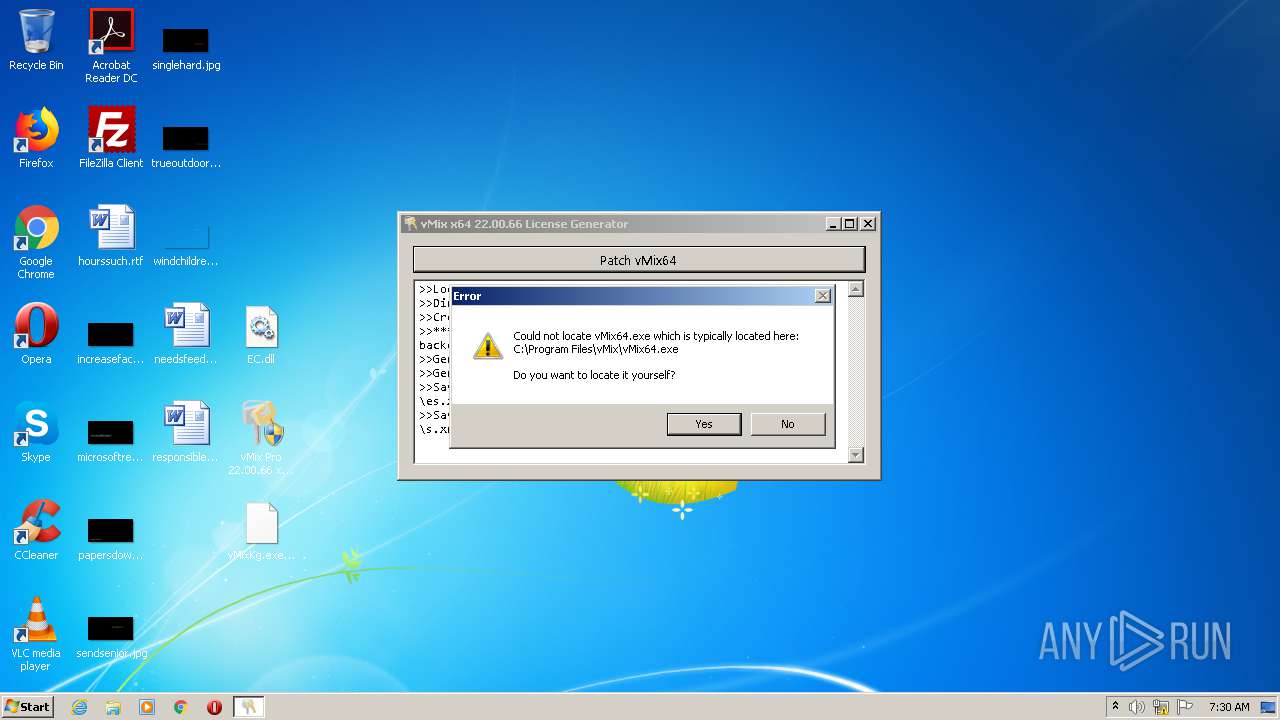This screenshot has height=720, width=1280.
Task: Open Opera from the taskbar
Action: click(x=214, y=707)
